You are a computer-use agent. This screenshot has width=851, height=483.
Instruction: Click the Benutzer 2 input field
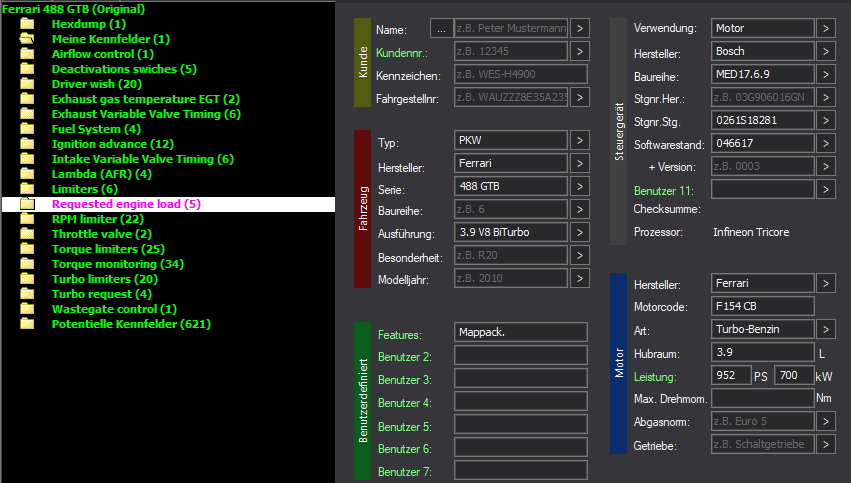(x=520, y=355)
